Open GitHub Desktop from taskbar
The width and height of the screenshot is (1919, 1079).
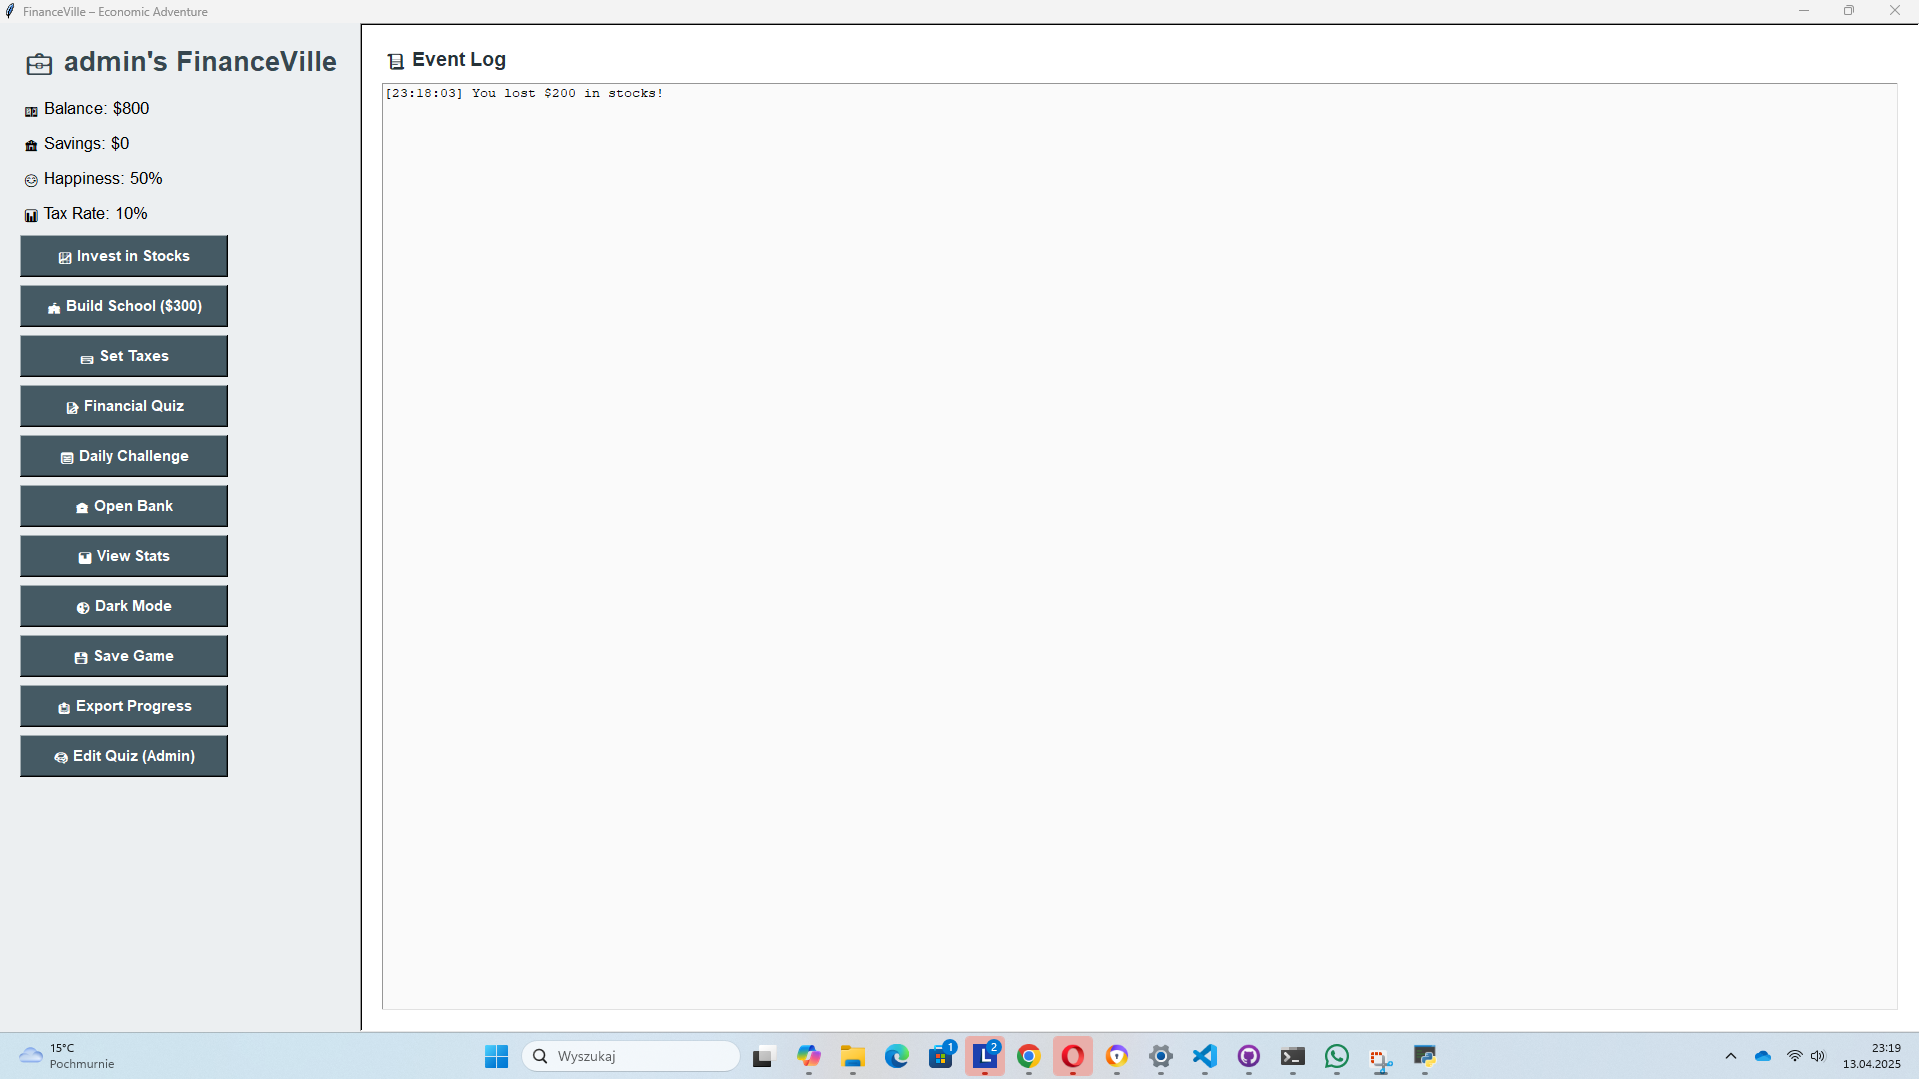[x=1248, y=1056]
